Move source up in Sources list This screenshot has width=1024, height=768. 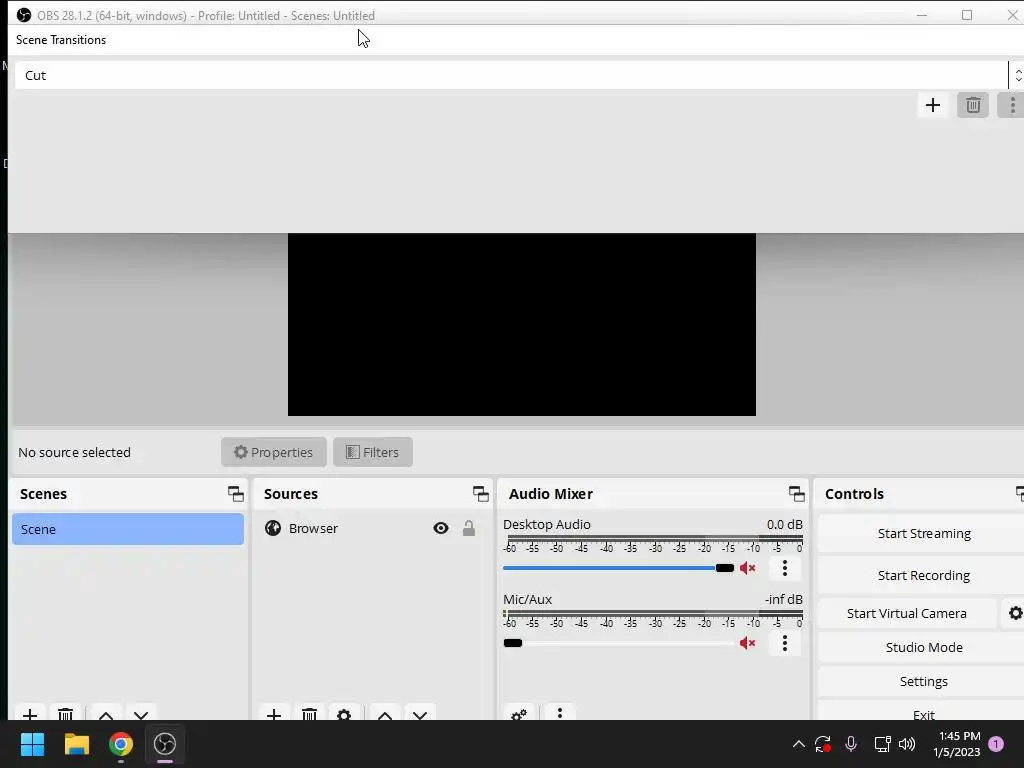pos(385,713)
